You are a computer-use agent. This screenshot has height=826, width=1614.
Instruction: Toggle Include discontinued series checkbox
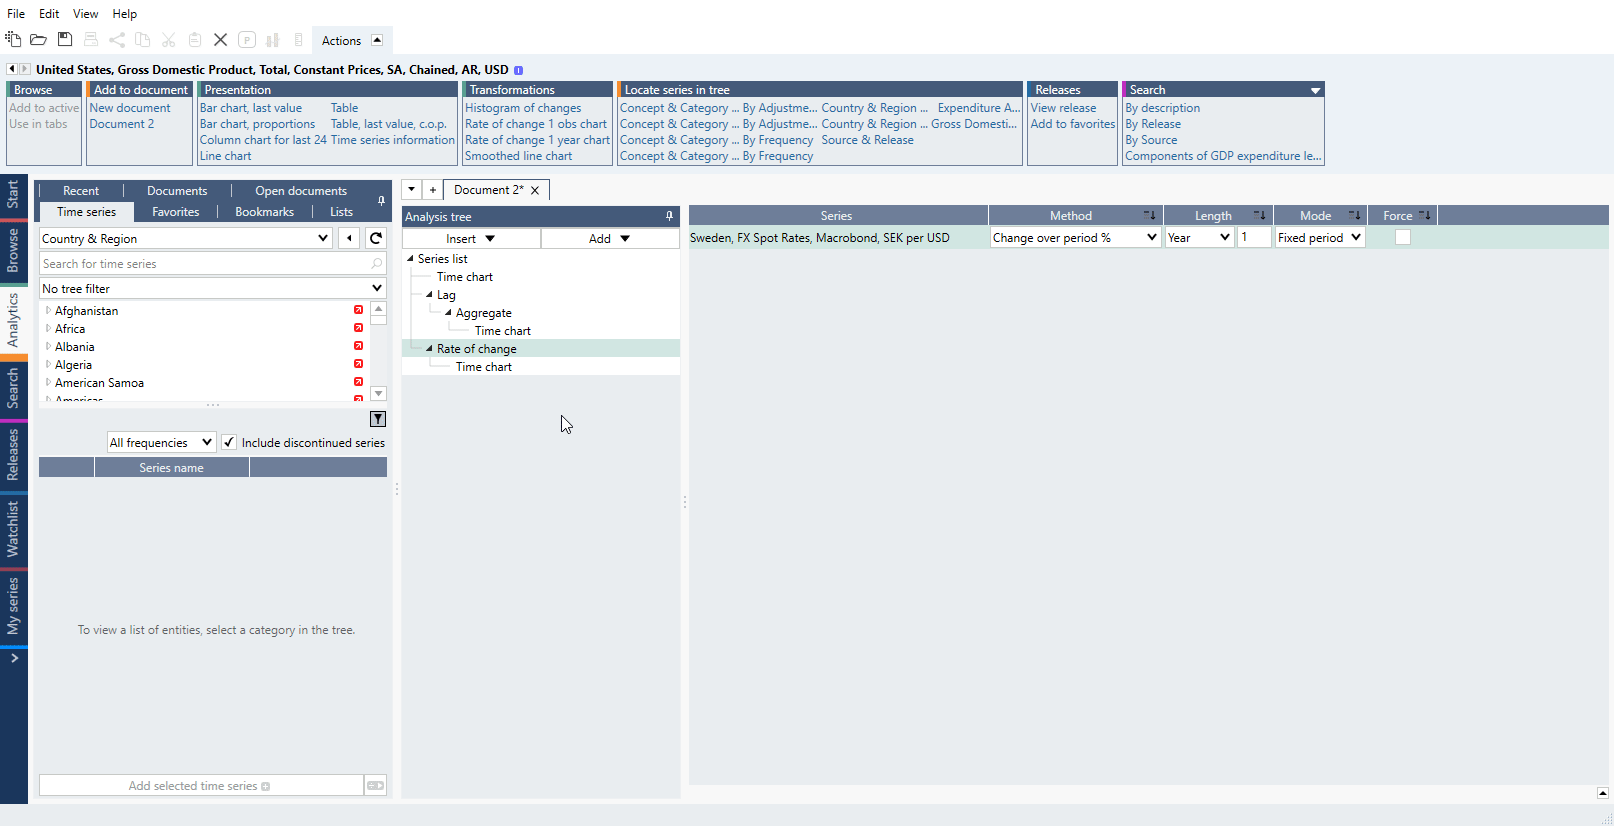229,442
